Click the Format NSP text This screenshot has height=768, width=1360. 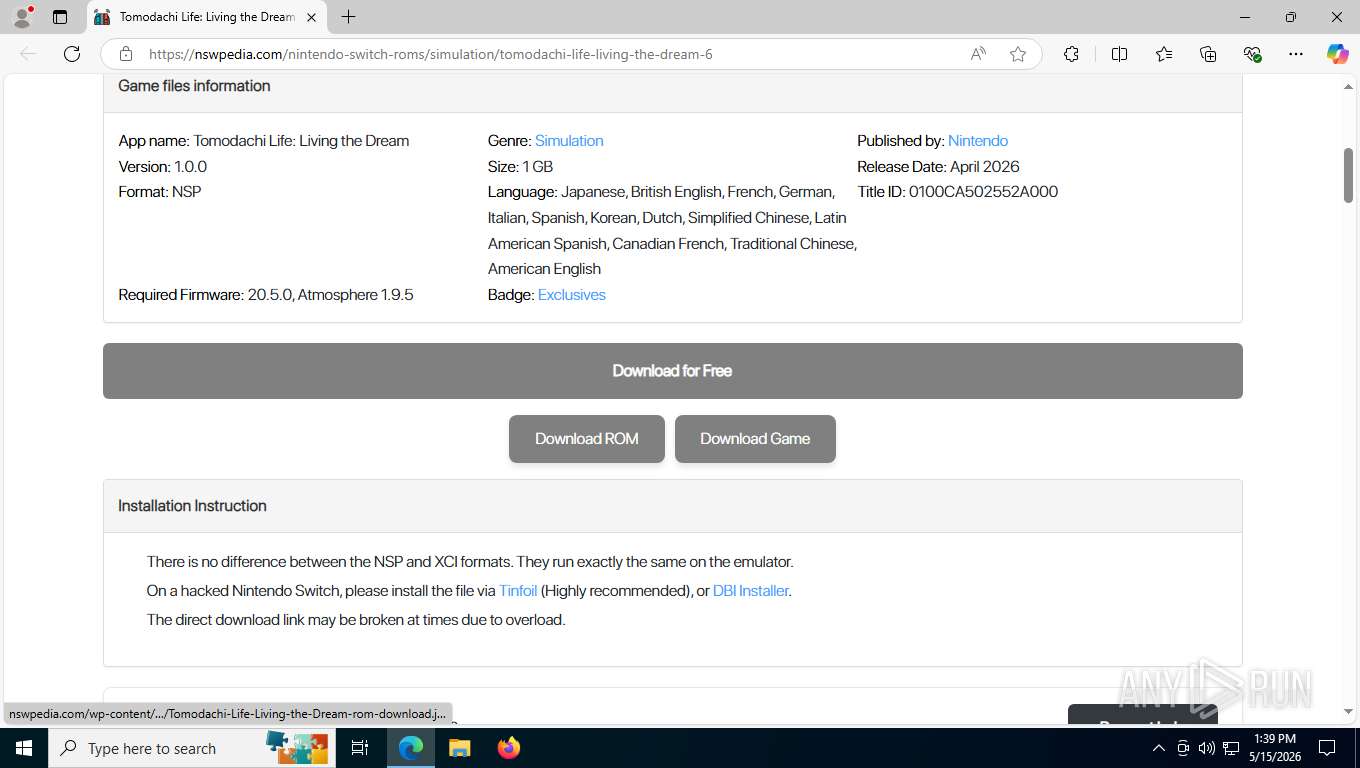point(159,192)
